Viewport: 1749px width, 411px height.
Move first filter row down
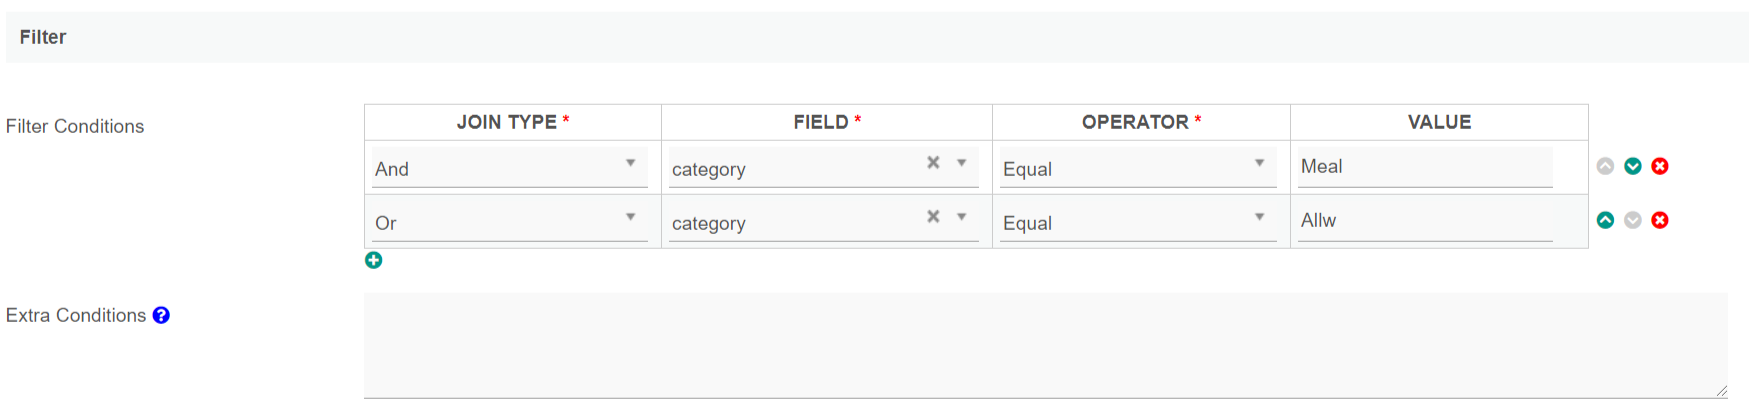pyautogui.click(x=1632, y=166)
